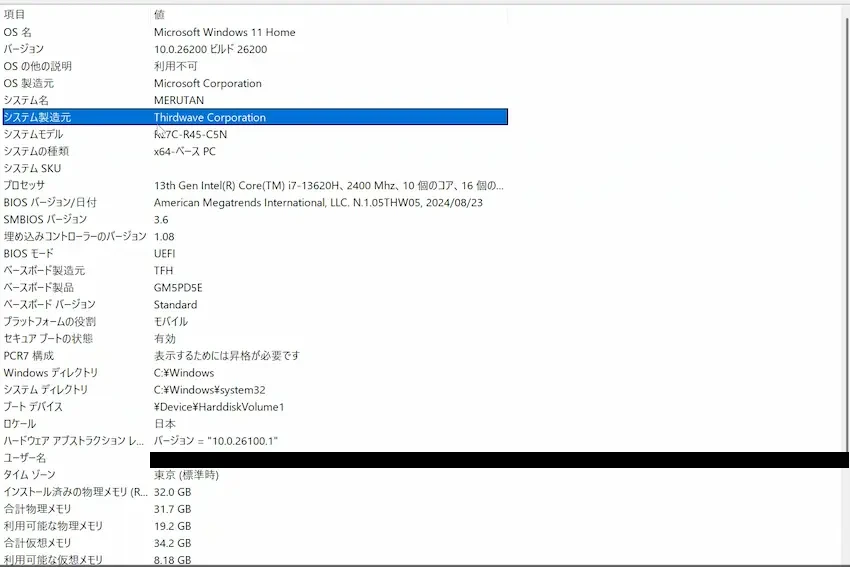Select the PCR7 構成 row

coord(255,356)
